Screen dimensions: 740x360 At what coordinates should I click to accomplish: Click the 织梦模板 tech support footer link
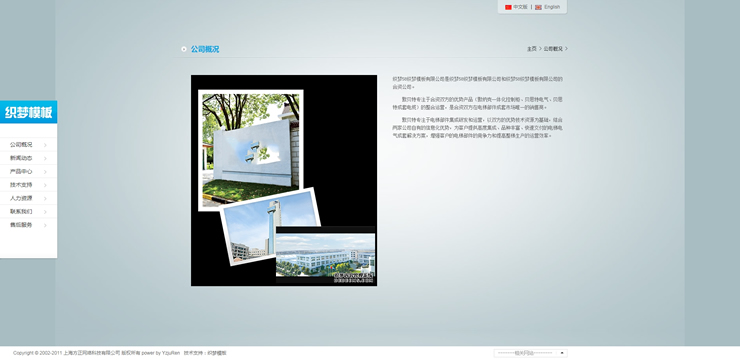coord(217,353)
